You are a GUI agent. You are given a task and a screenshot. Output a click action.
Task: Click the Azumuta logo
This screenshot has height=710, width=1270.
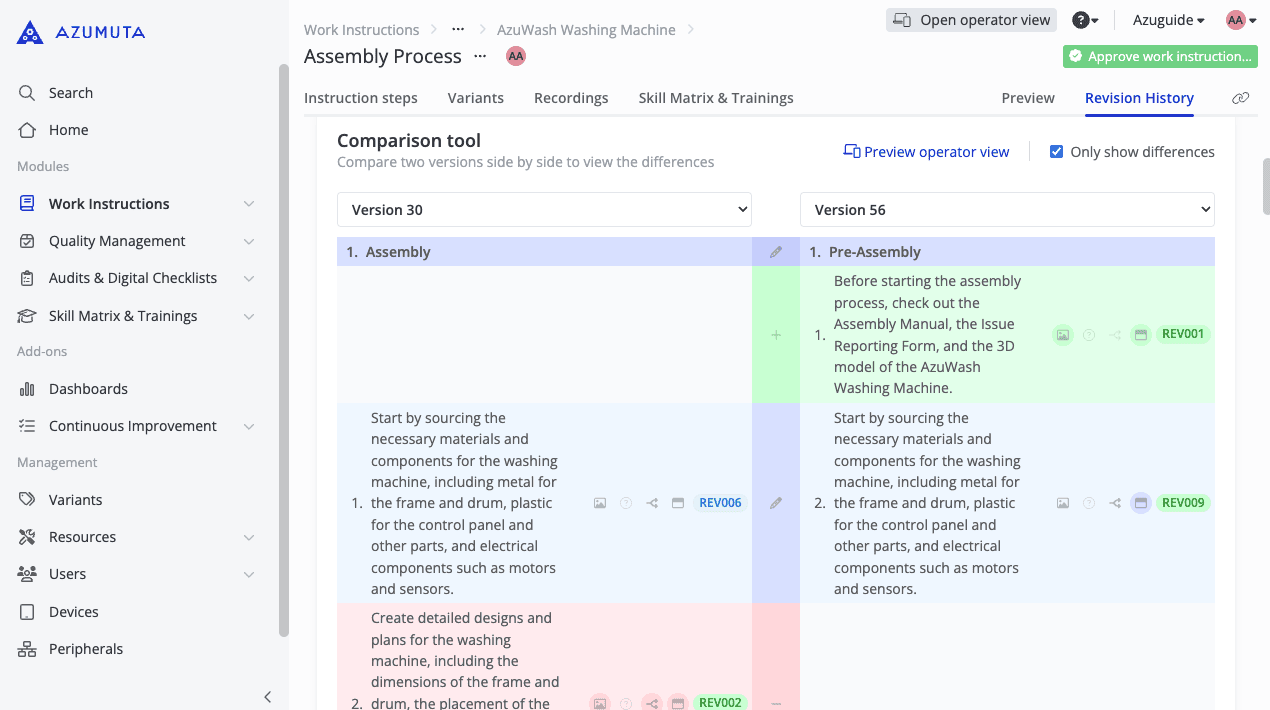81,33
